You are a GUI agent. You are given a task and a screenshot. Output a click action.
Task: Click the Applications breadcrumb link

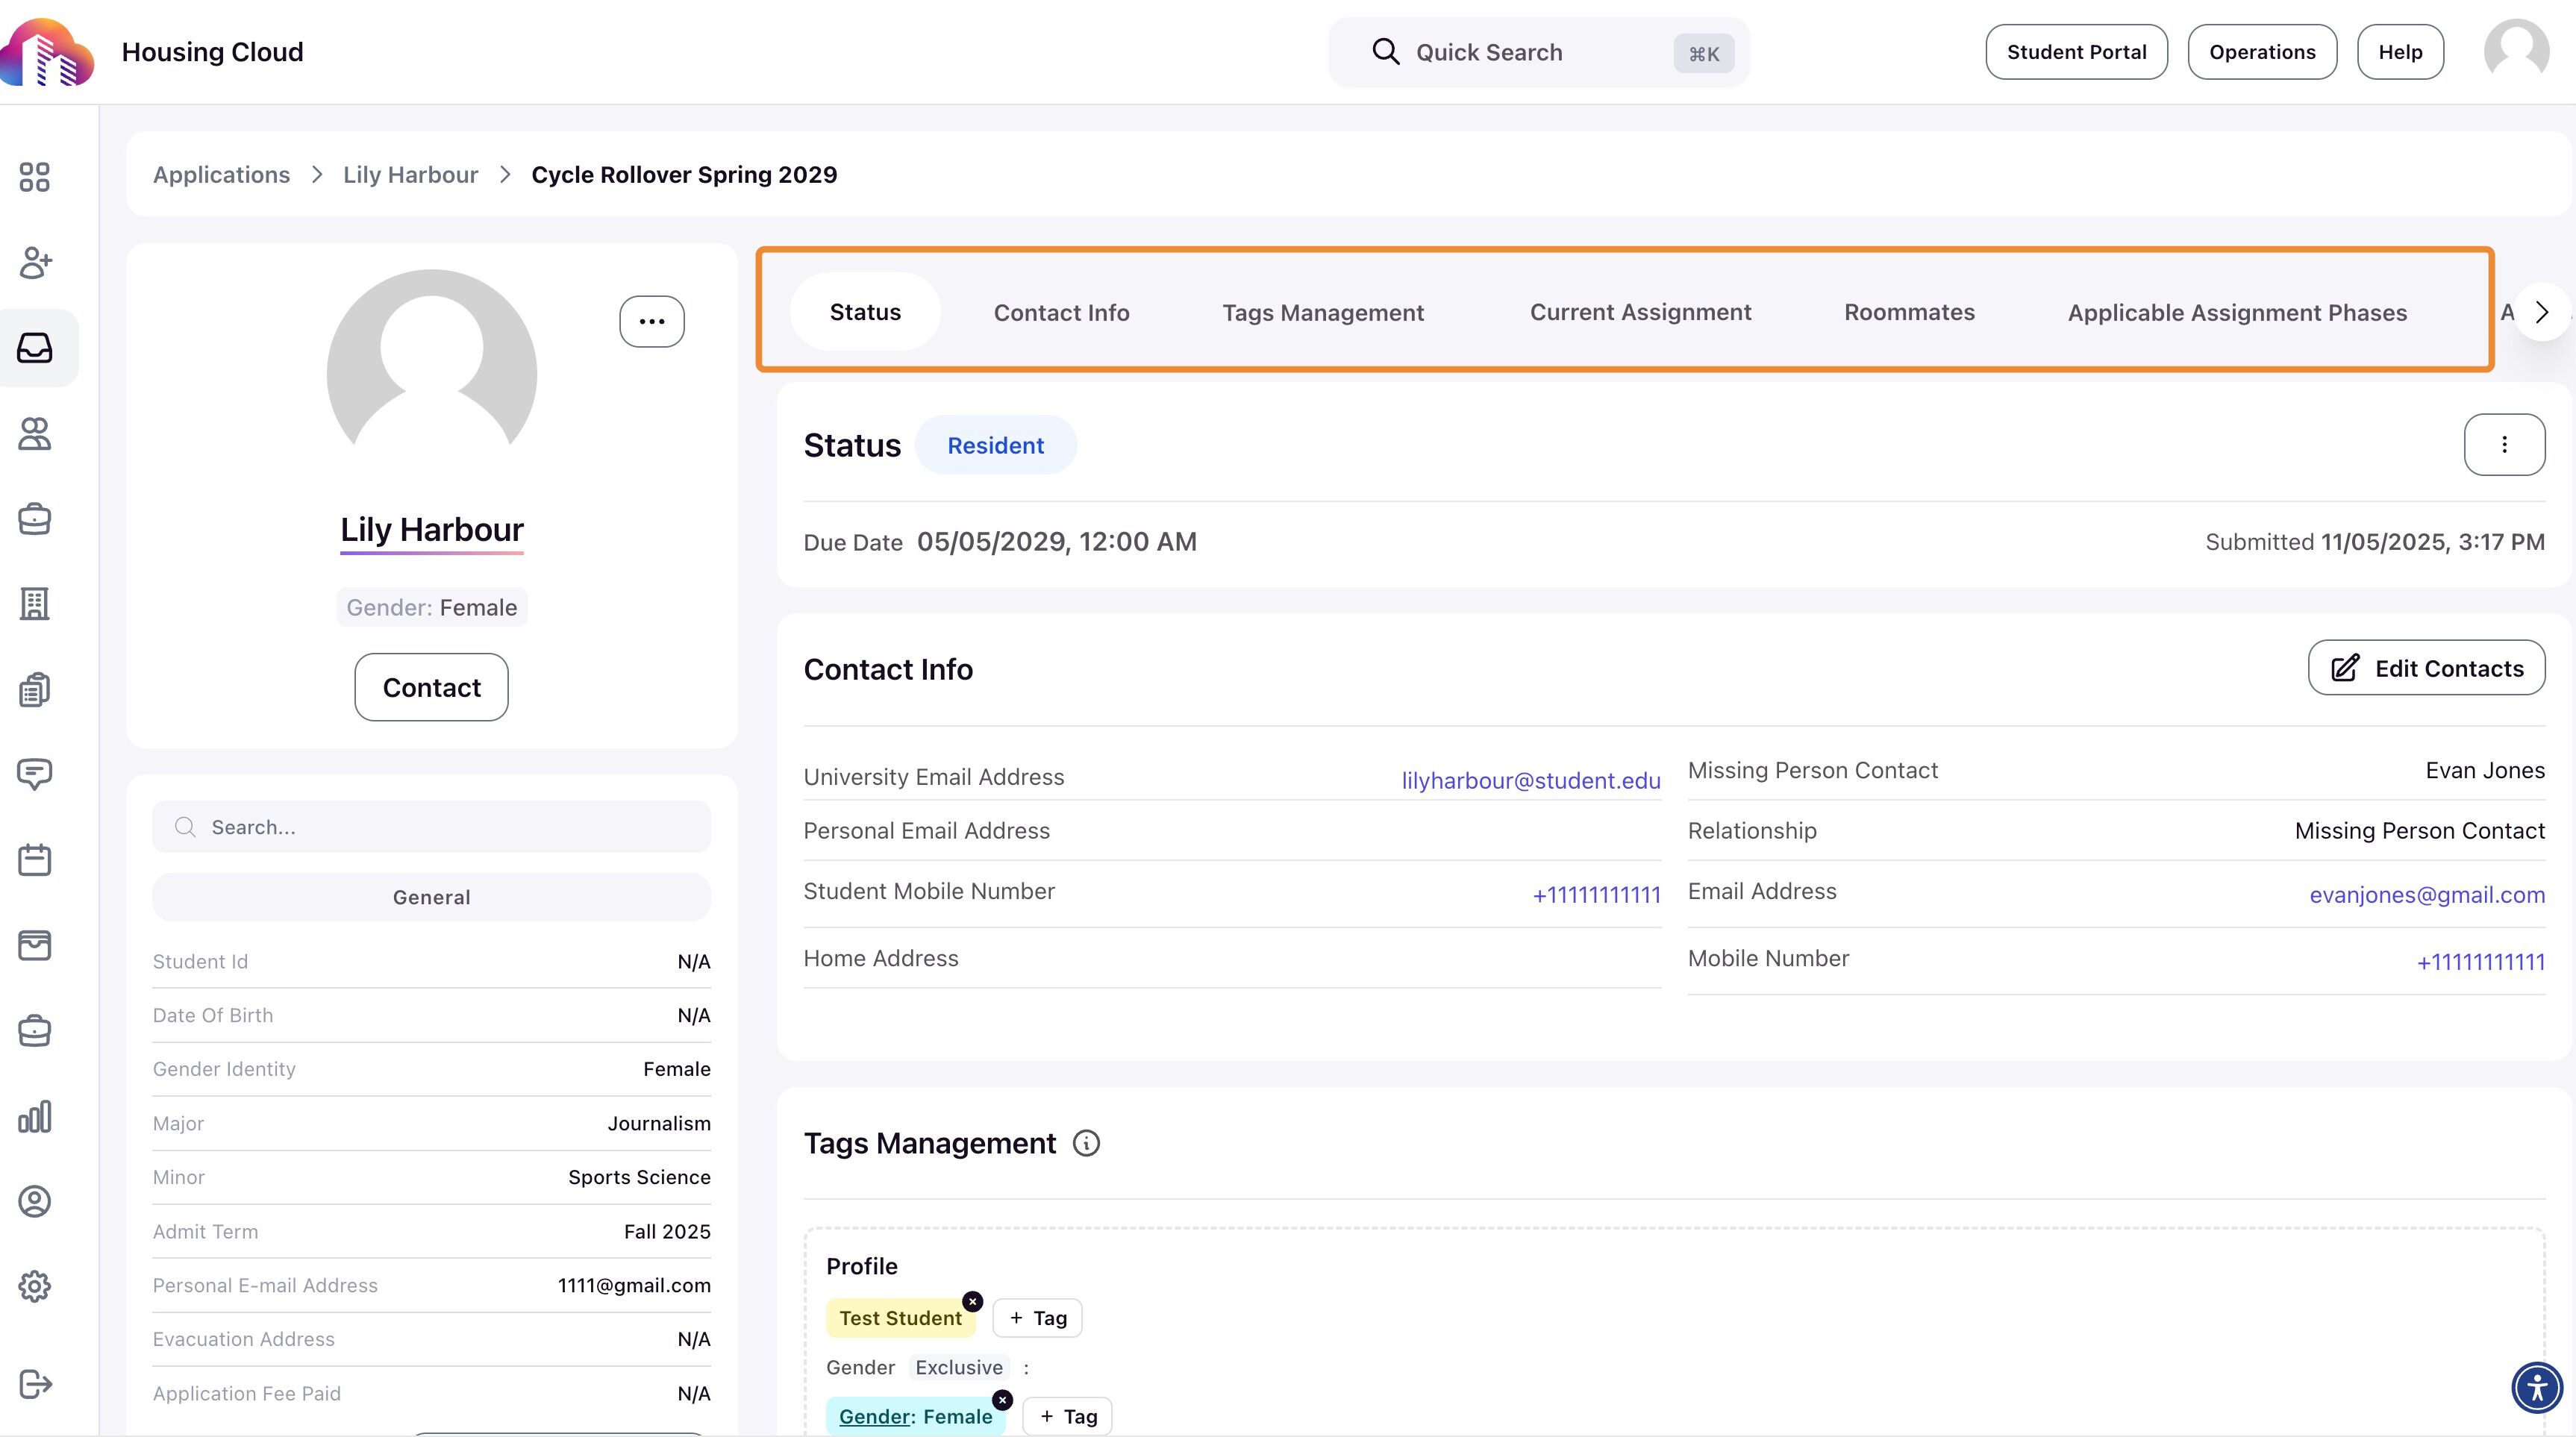(221, 175)
